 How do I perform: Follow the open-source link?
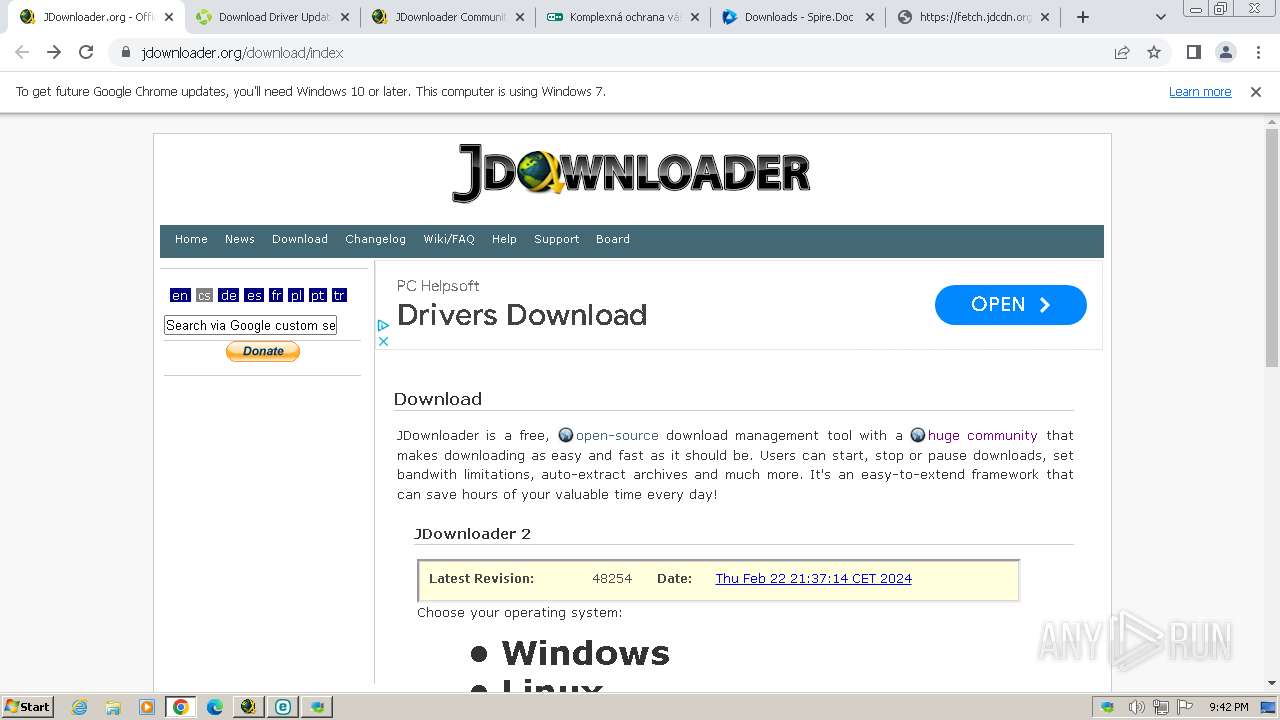click(617, 435)
